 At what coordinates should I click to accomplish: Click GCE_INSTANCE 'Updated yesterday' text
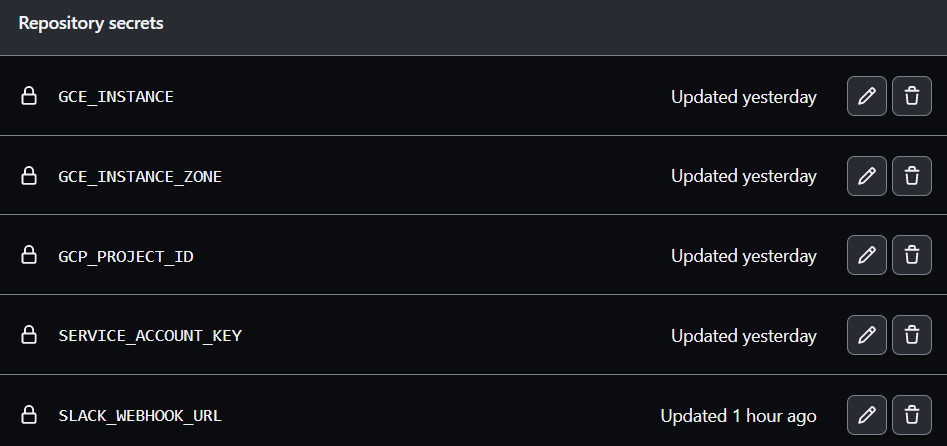coord(743,96)
